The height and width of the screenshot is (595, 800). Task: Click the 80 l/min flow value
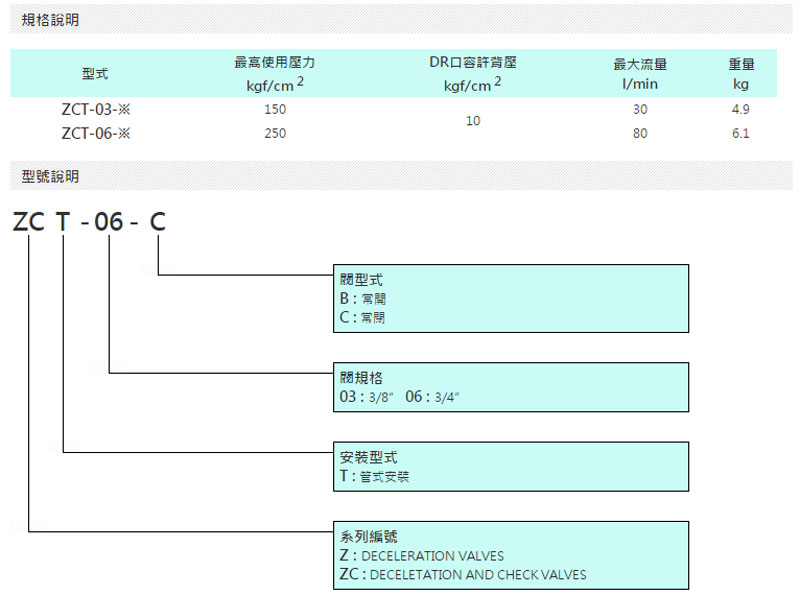(x=640, y=133)
